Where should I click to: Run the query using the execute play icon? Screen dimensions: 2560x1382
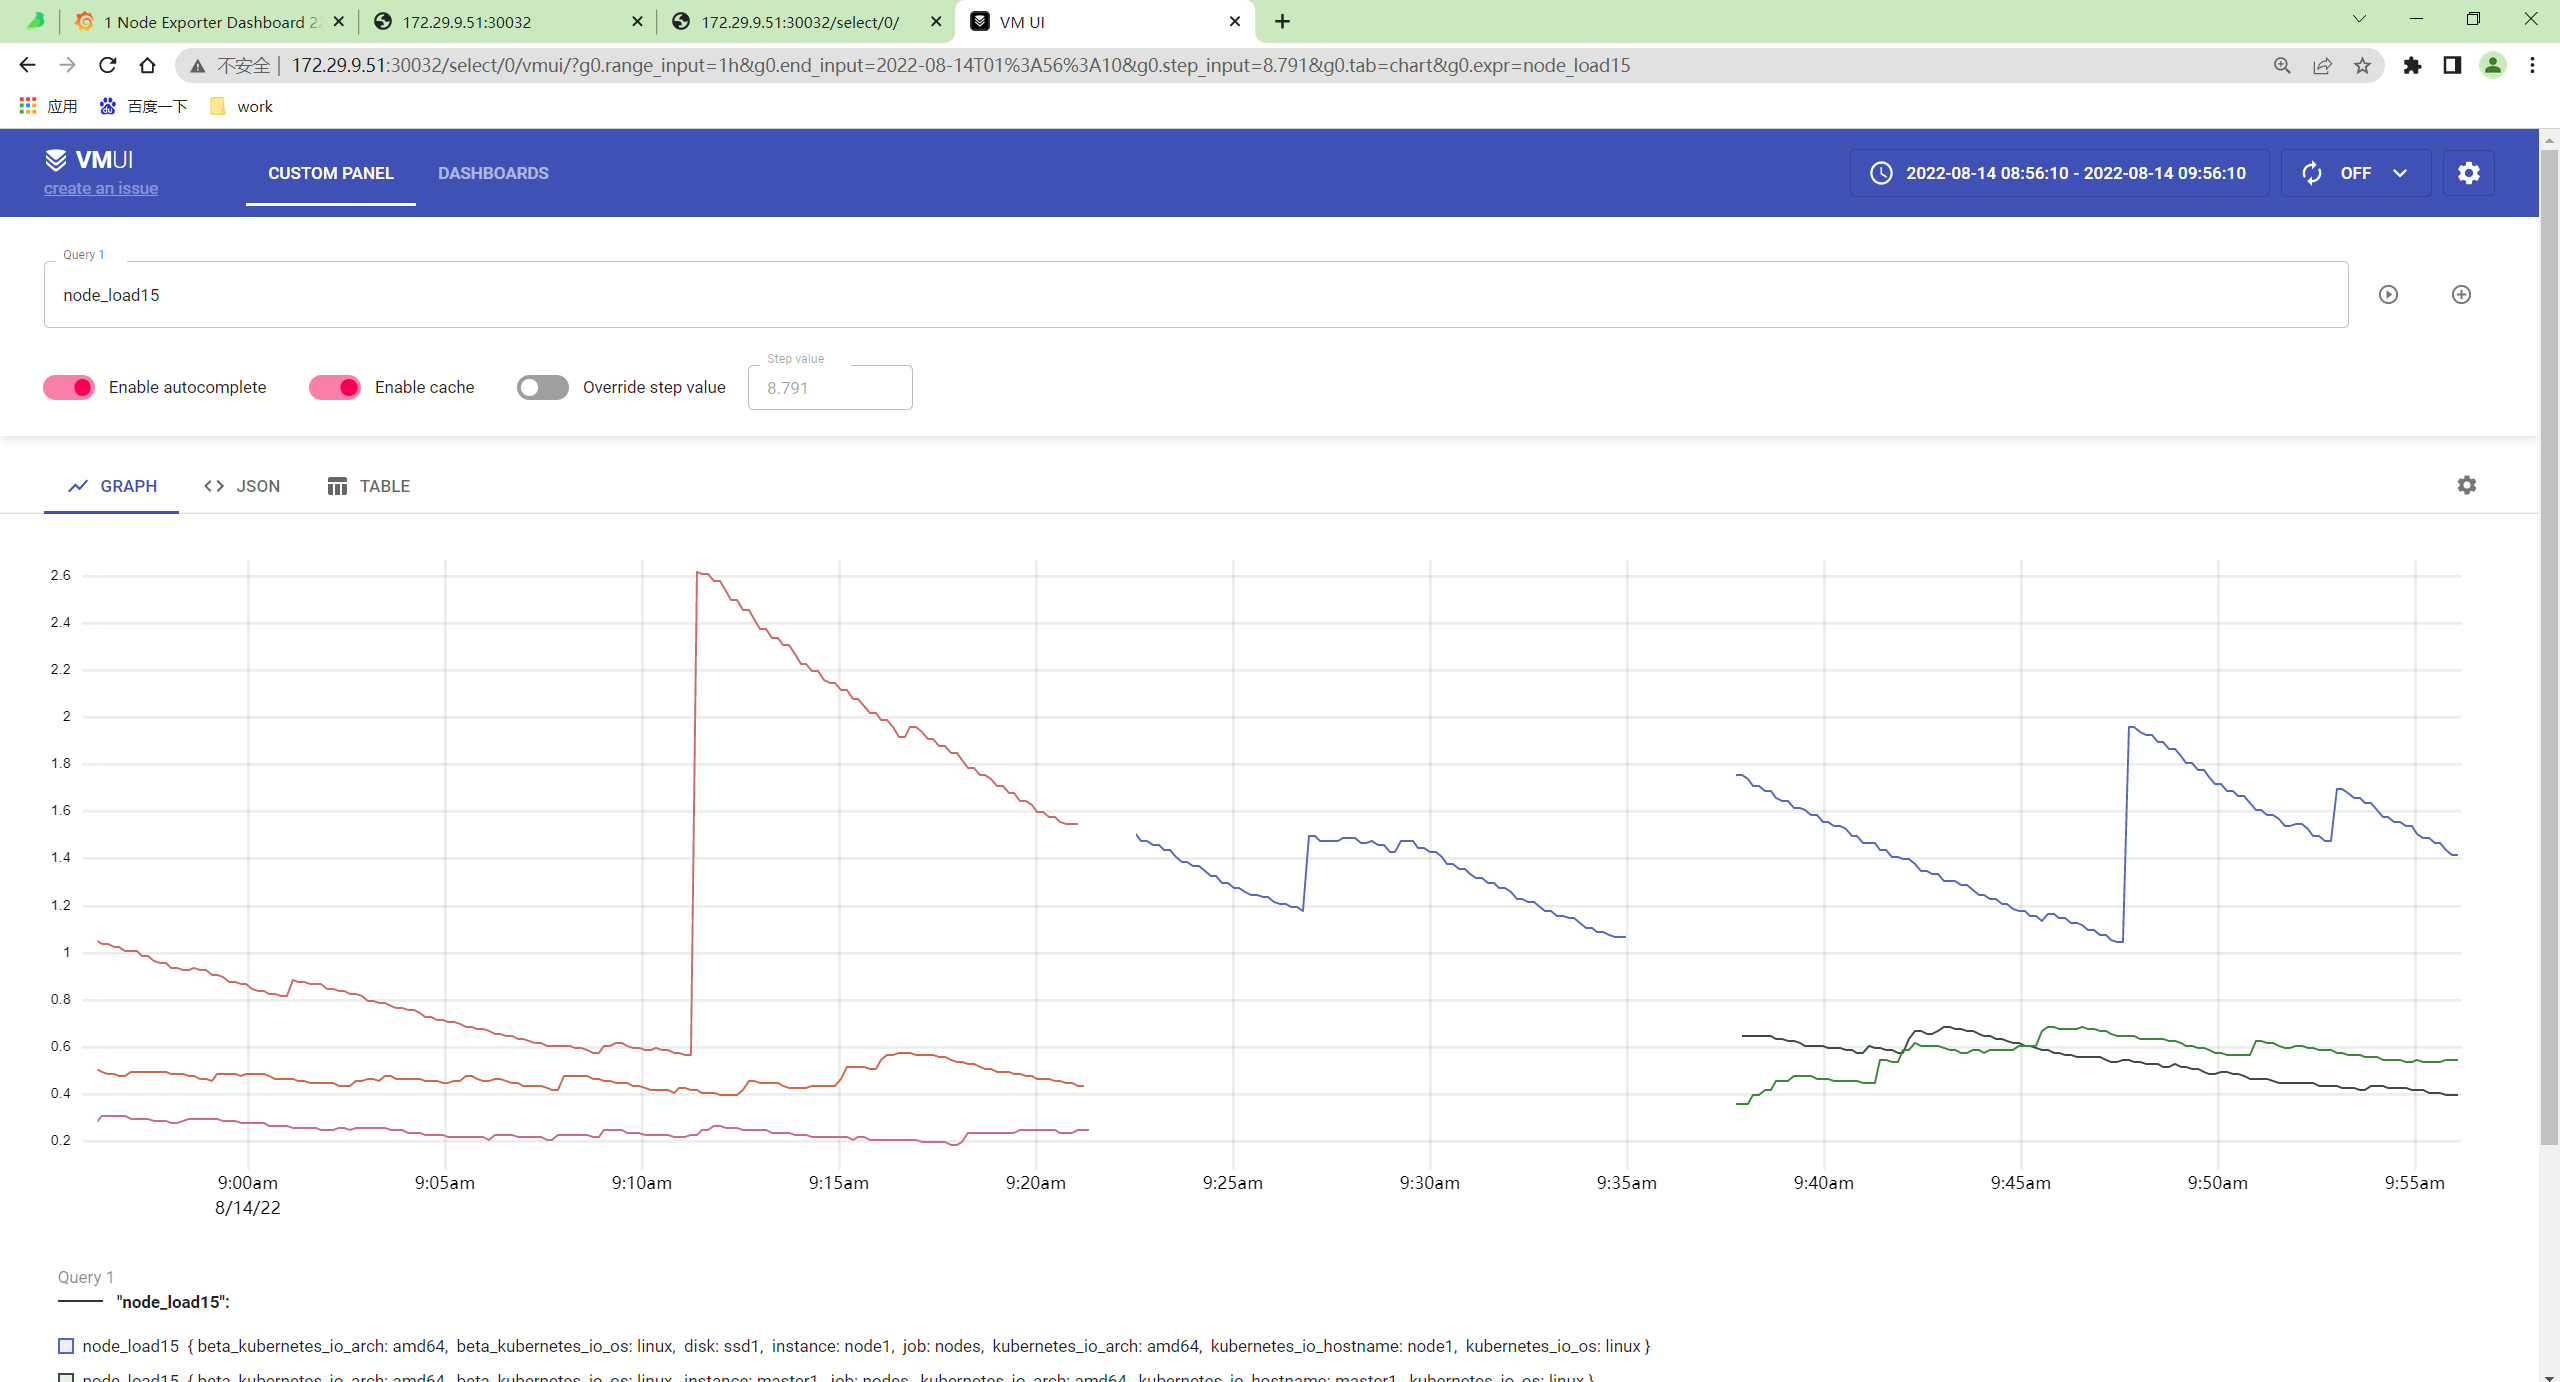[2388, 294]
